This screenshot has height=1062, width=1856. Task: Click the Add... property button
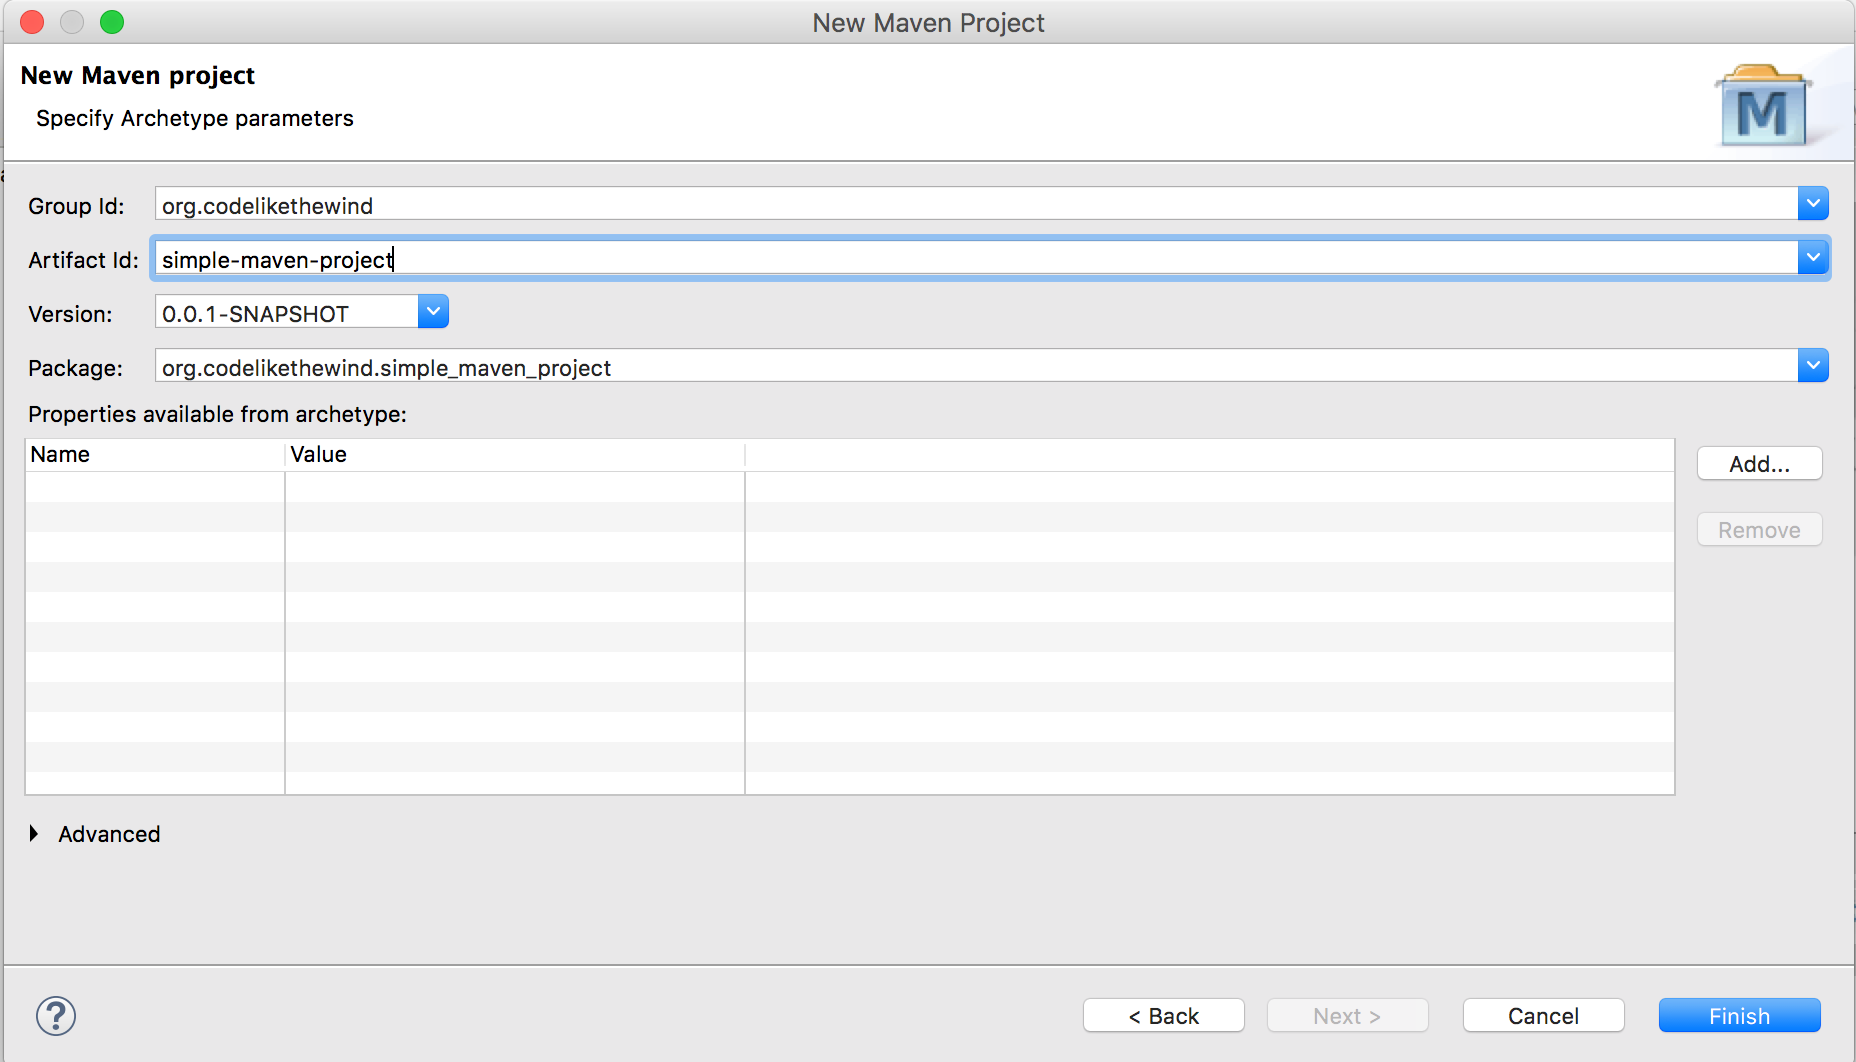click(1759, 464)
